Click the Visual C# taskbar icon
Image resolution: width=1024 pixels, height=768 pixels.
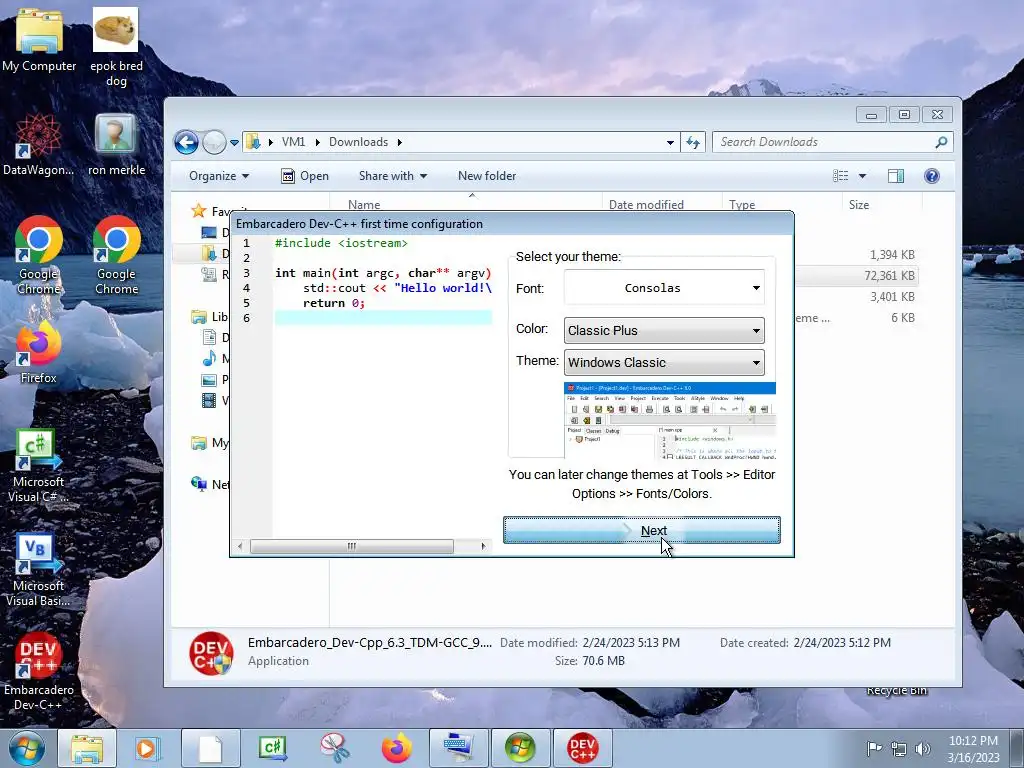coord(272,748)
